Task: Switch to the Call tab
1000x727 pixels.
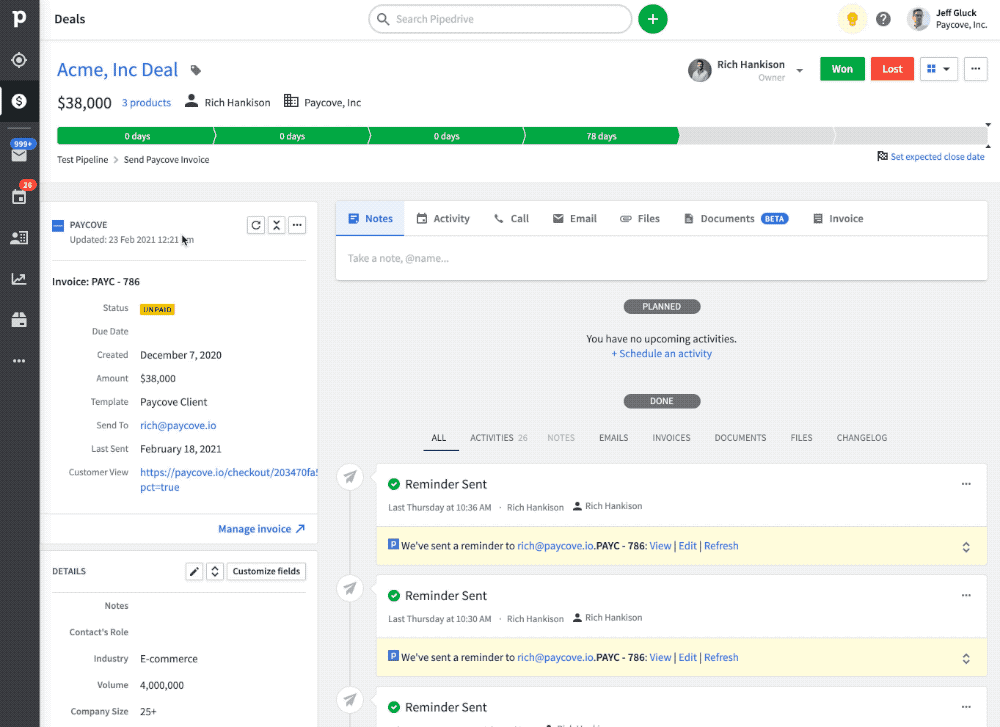Action: [511, 219]
